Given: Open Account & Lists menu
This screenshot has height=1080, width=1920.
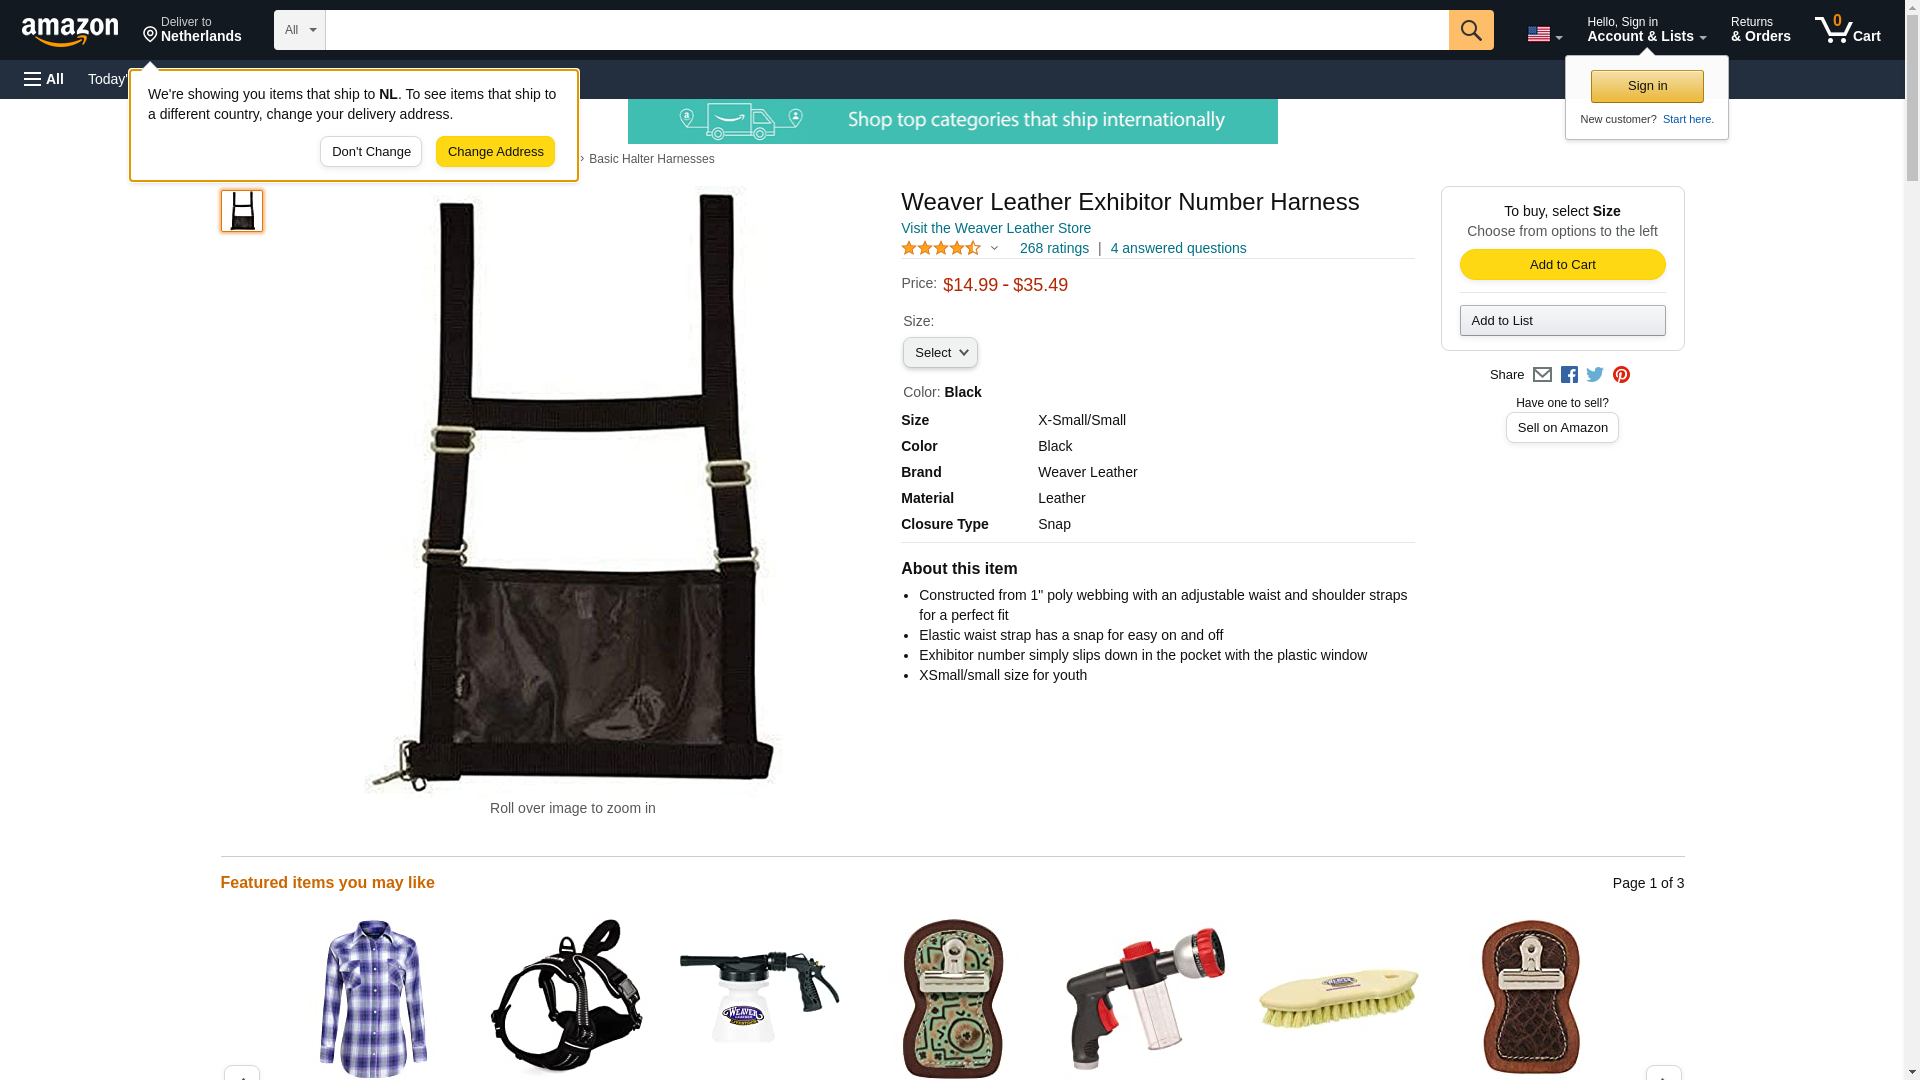Looking at the screenshot, I should coord(1646,30).
